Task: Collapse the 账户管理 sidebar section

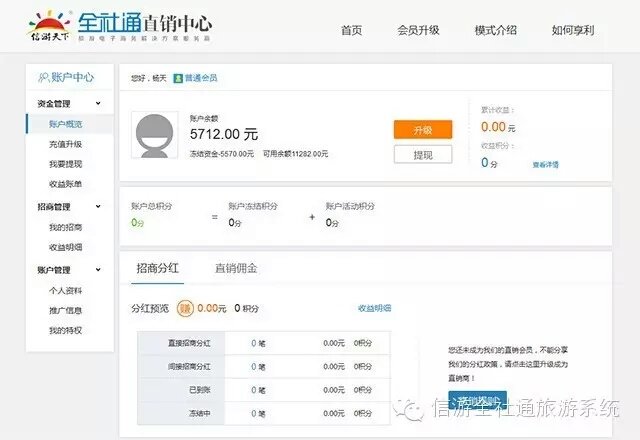Action: pos(98,269)
